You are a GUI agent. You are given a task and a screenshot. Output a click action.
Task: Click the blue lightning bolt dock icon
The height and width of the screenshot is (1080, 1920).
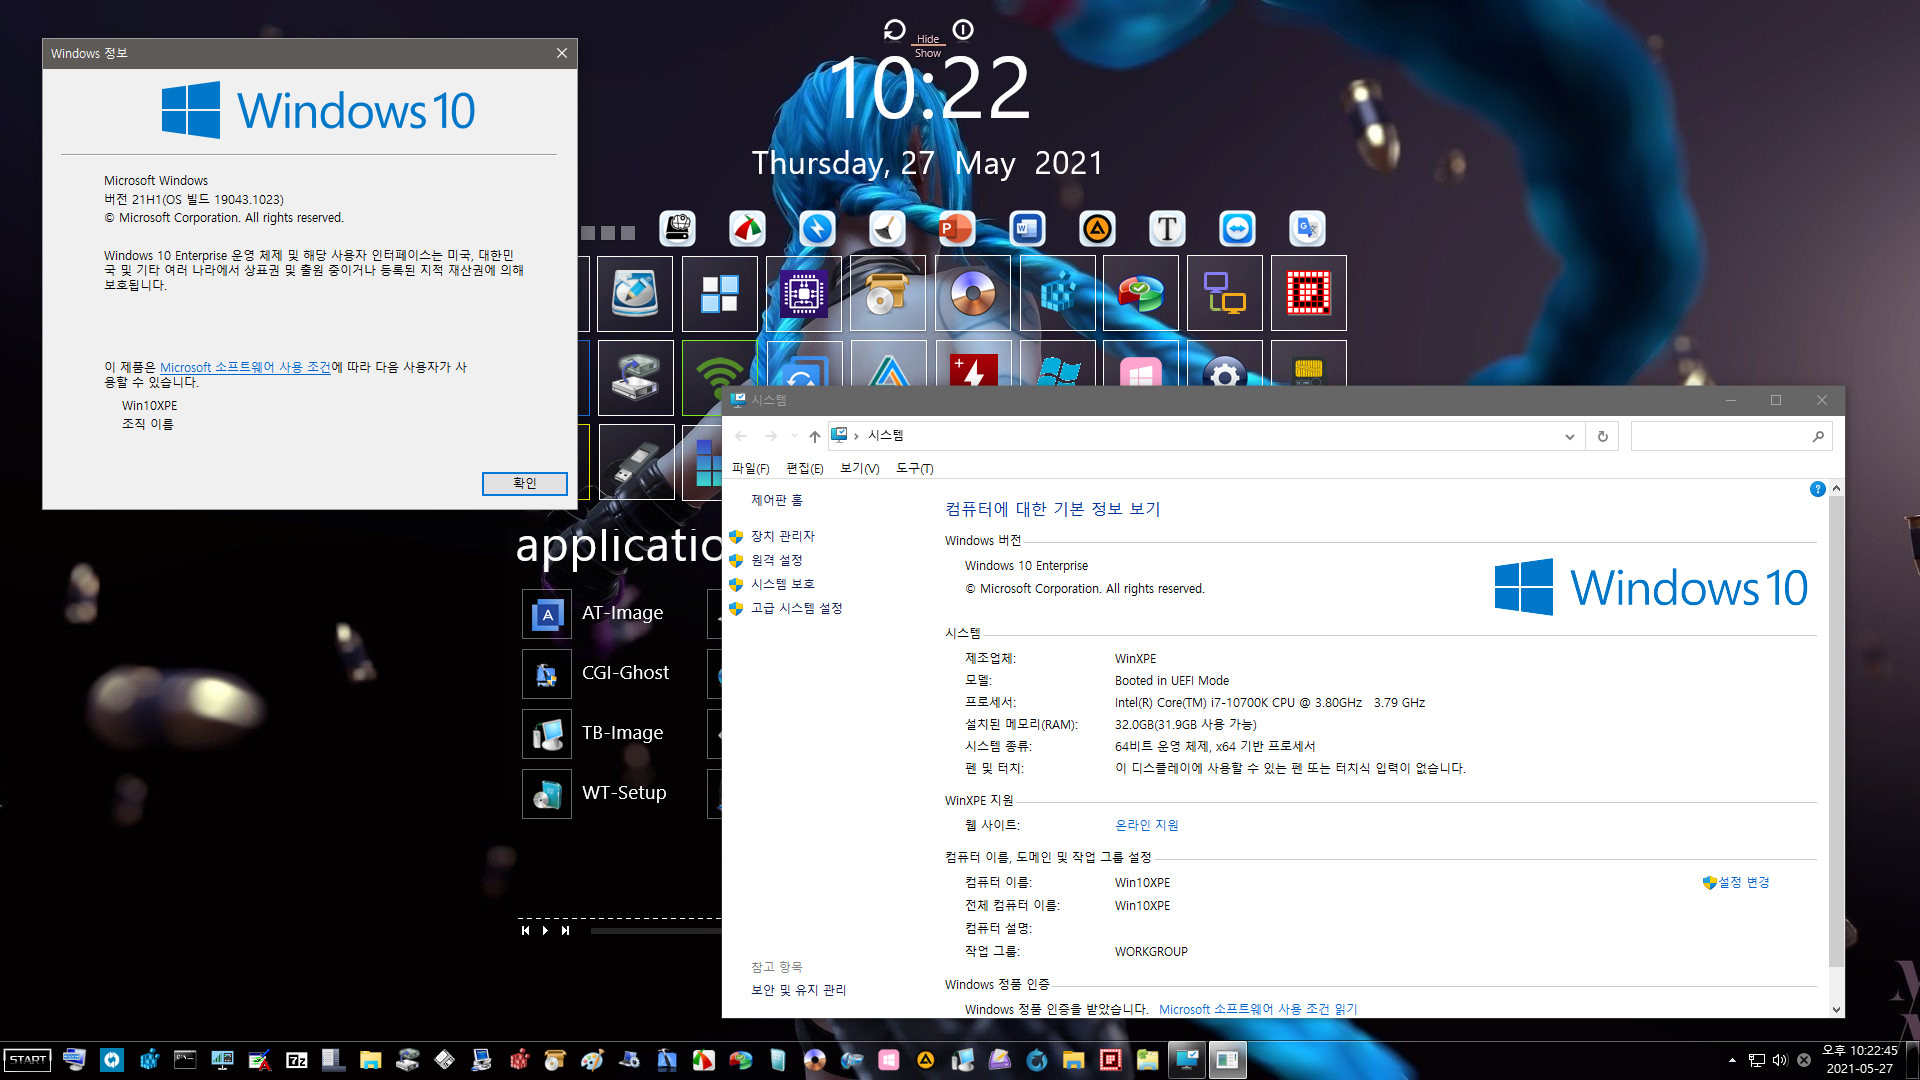click(x=817, y=229)
